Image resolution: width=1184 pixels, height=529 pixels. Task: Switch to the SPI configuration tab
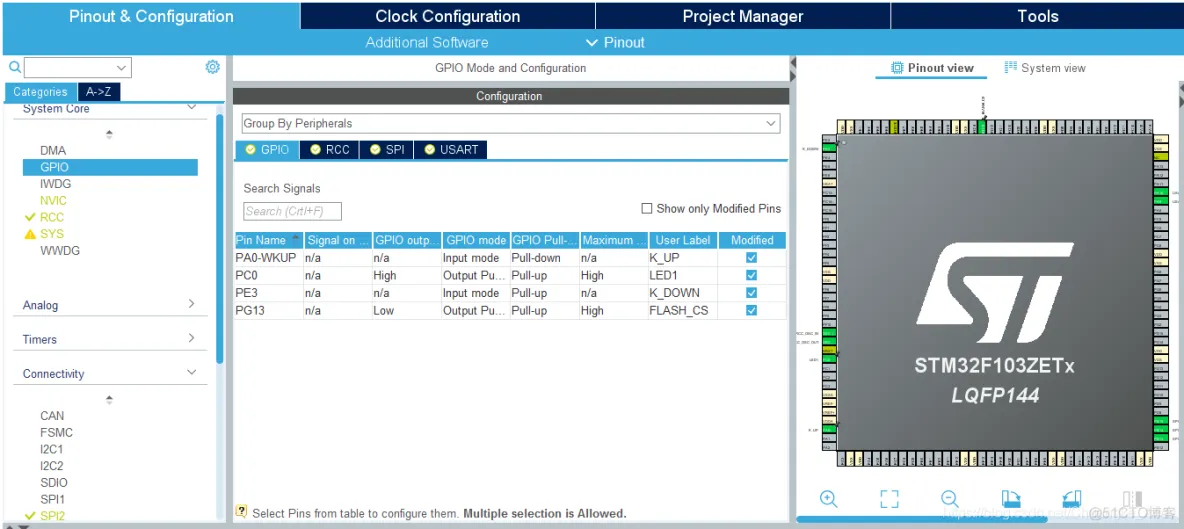click(x=387, y=149)
